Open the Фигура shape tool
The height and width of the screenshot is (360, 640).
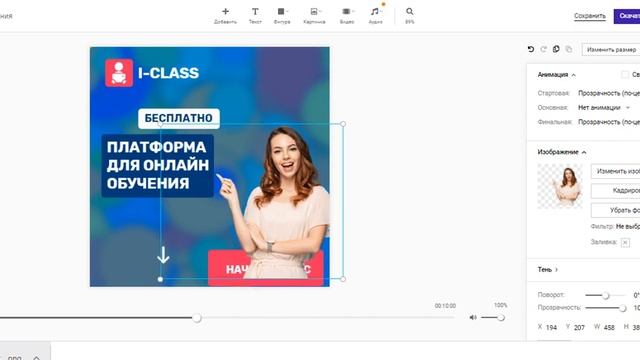[x=282, y=16]
